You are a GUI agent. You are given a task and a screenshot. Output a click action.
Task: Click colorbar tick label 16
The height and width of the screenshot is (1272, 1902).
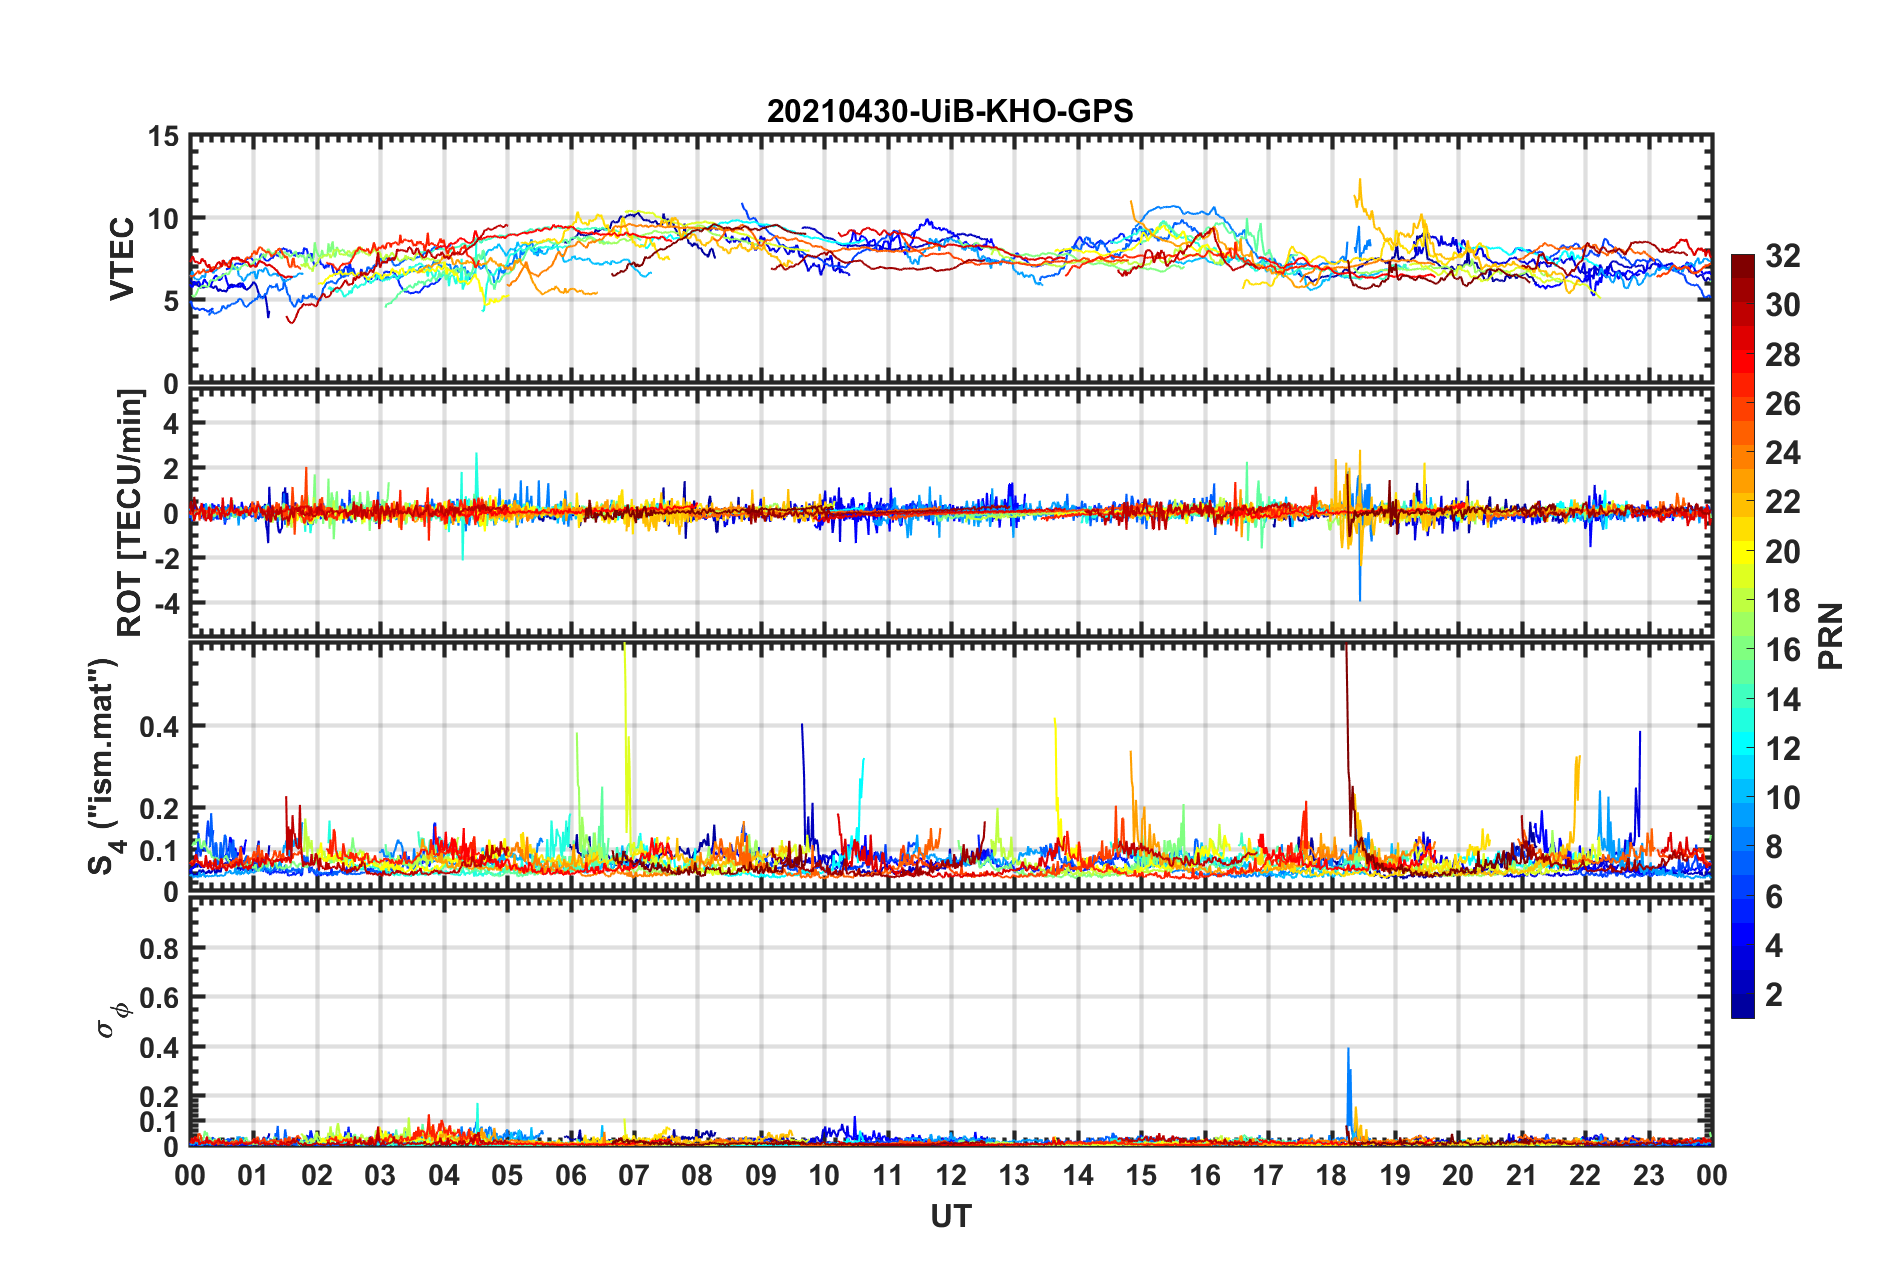point(1782,650)
